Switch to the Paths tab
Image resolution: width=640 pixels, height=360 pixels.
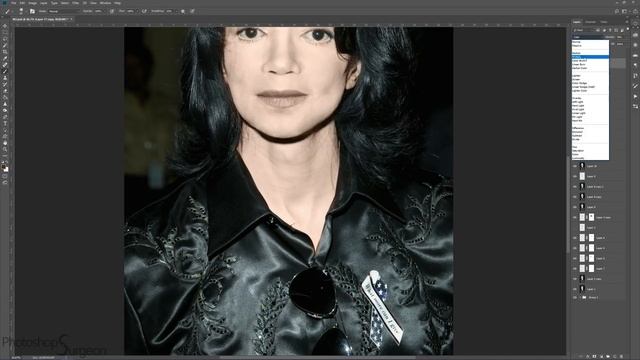click(604, 22)
